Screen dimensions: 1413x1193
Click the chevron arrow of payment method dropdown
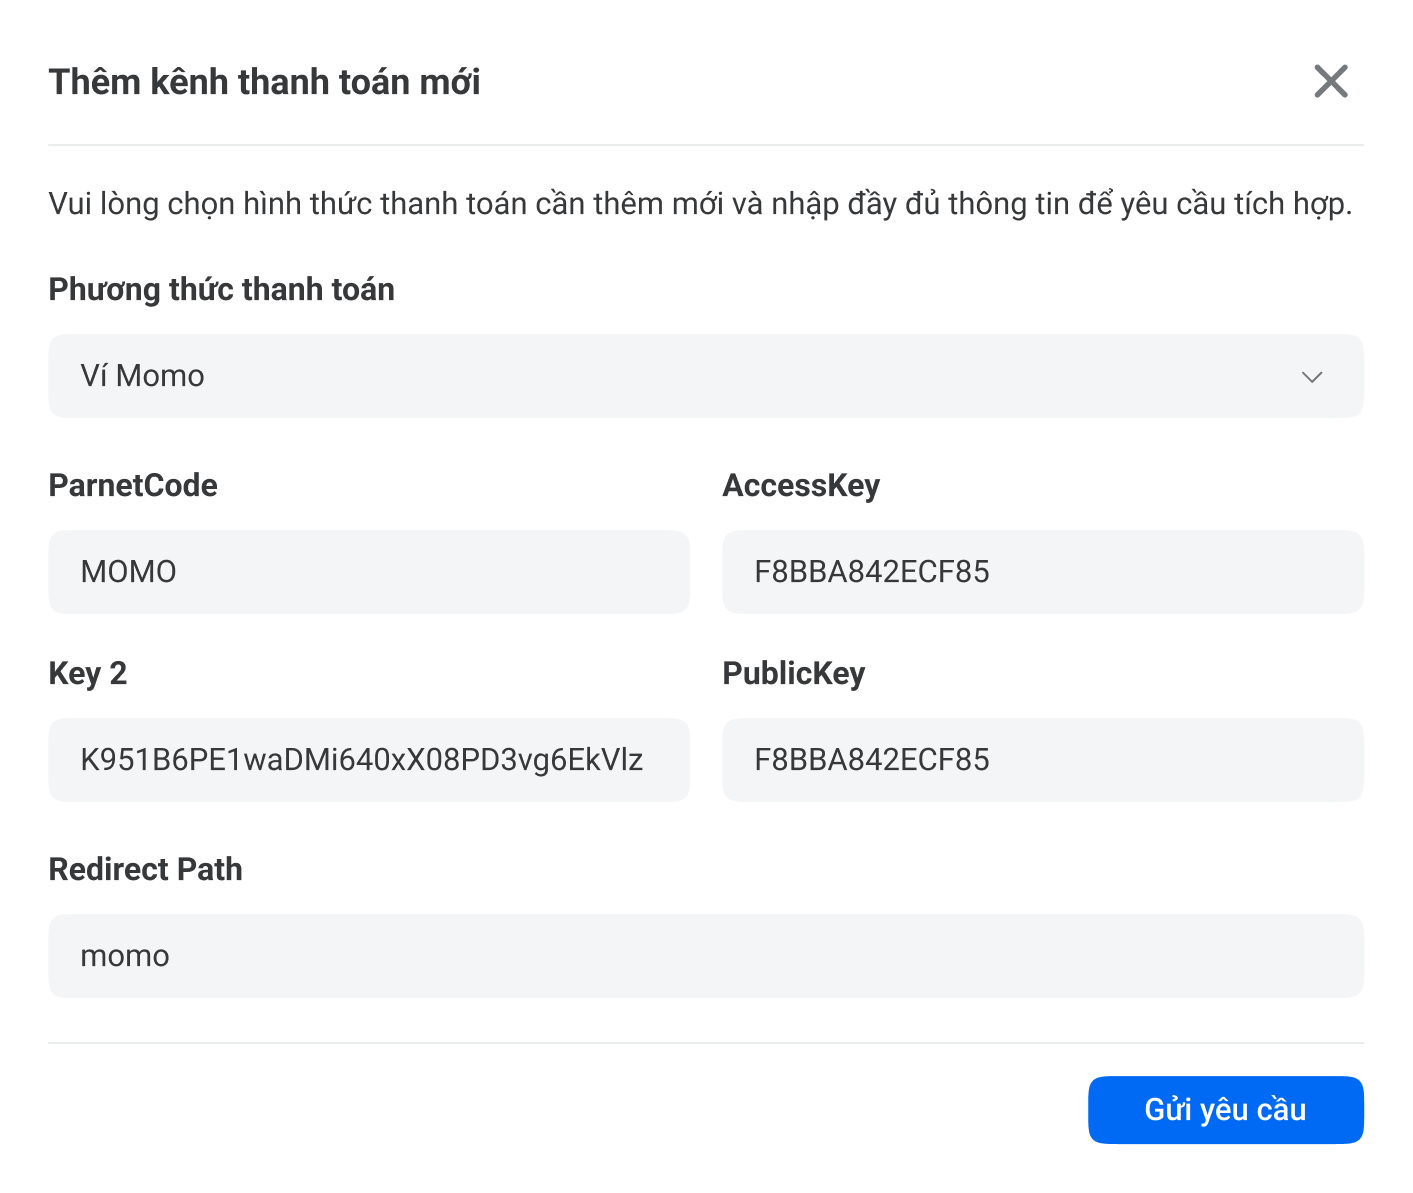click(x=1312, y=377)
